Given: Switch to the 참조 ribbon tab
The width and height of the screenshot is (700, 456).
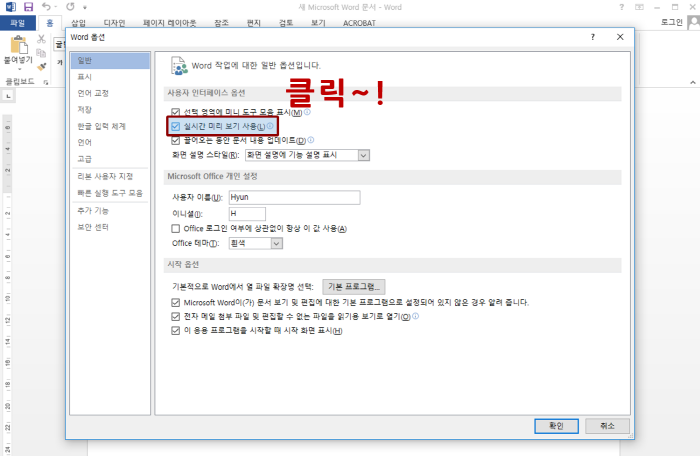Looking at the screenshot, I should point(221,23).
